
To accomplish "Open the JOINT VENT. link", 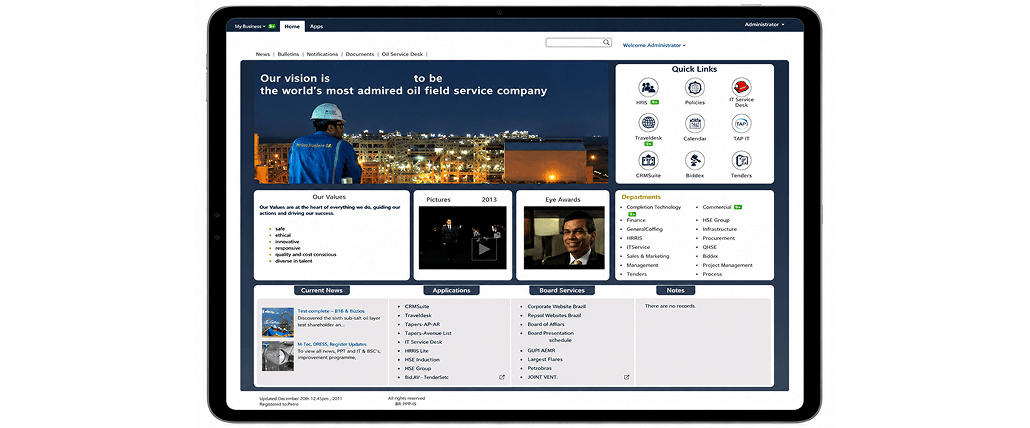I will click(543, 377).
